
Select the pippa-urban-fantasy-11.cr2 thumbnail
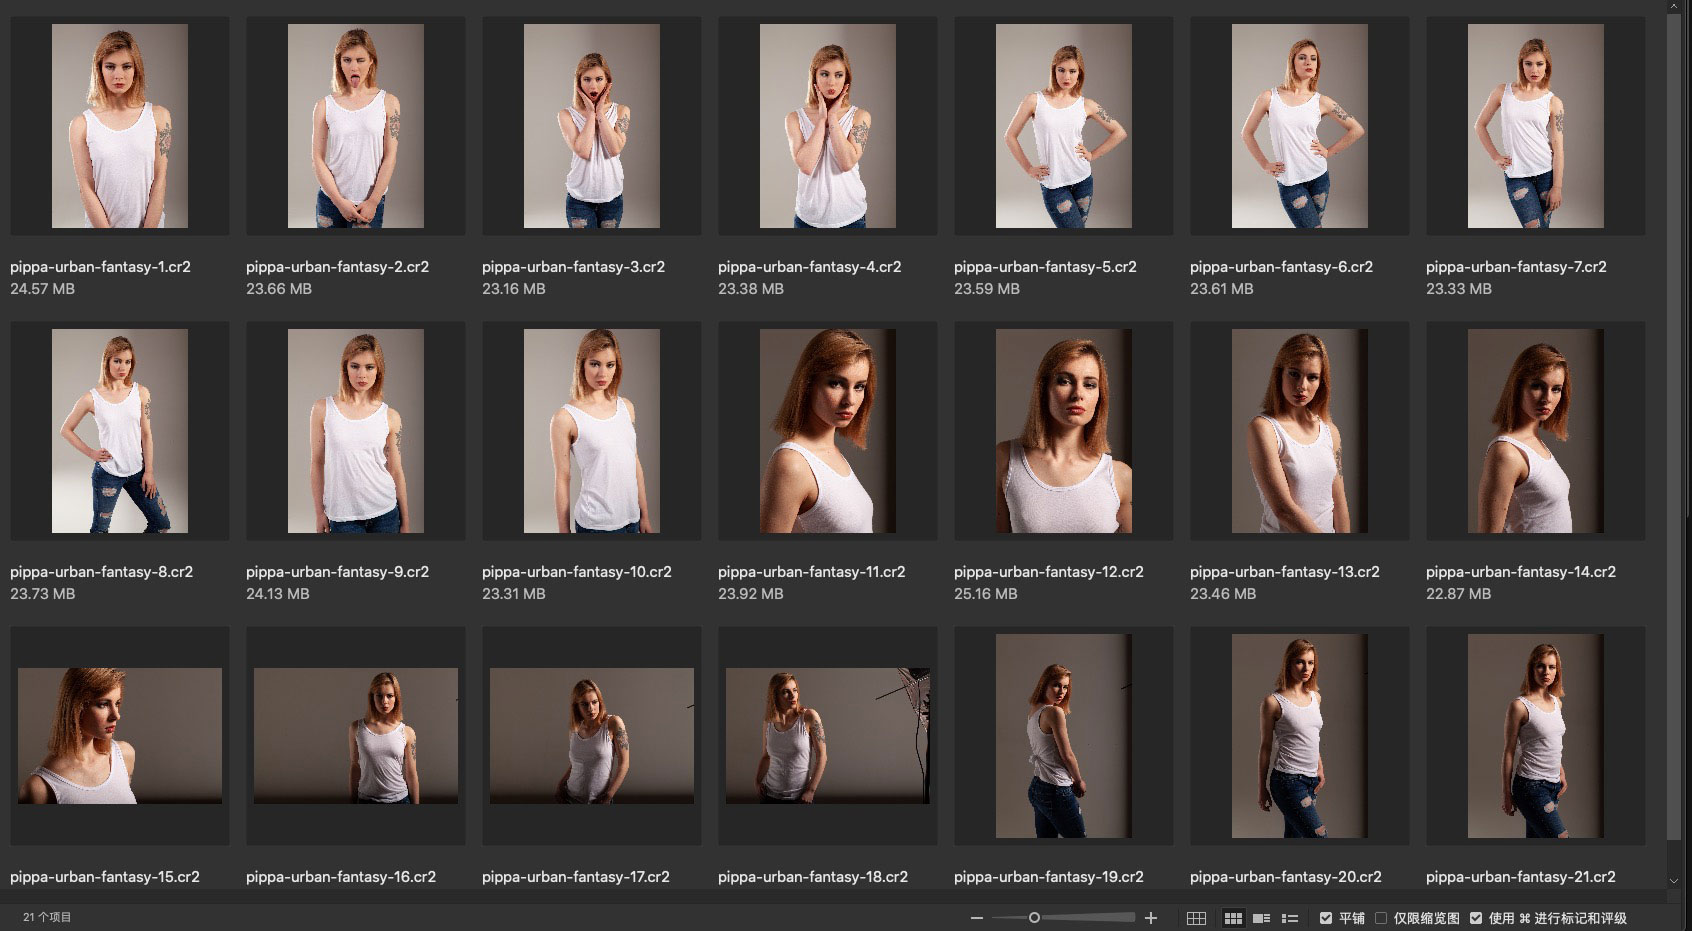[x=827, y=431]
